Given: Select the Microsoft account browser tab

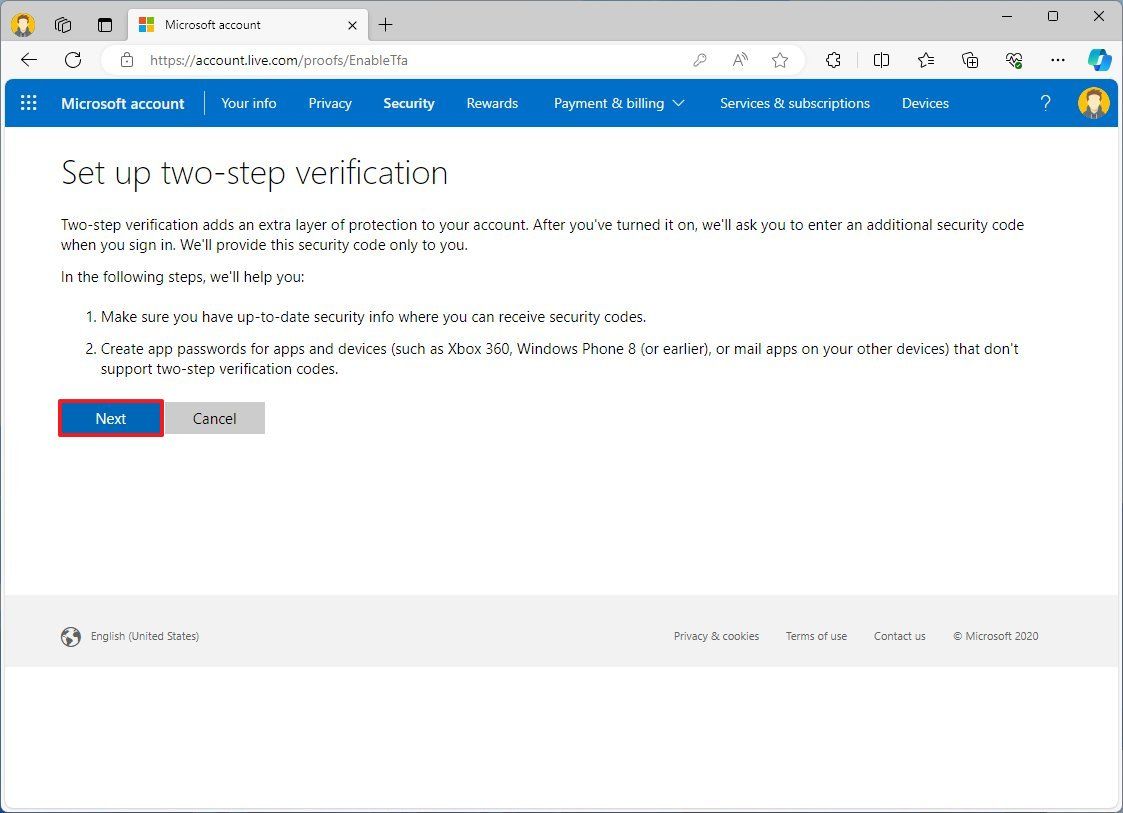Looking at the screenshot, I should (240, 25).
